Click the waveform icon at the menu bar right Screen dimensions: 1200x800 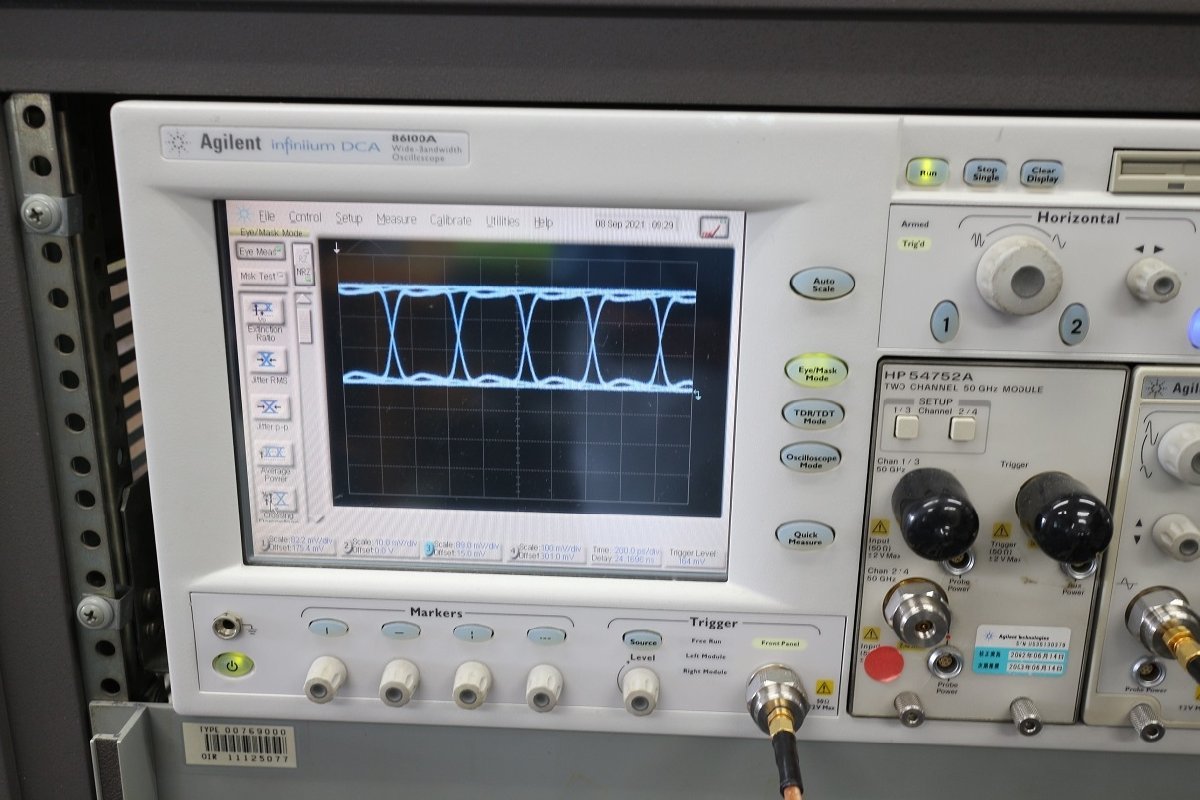713,228
